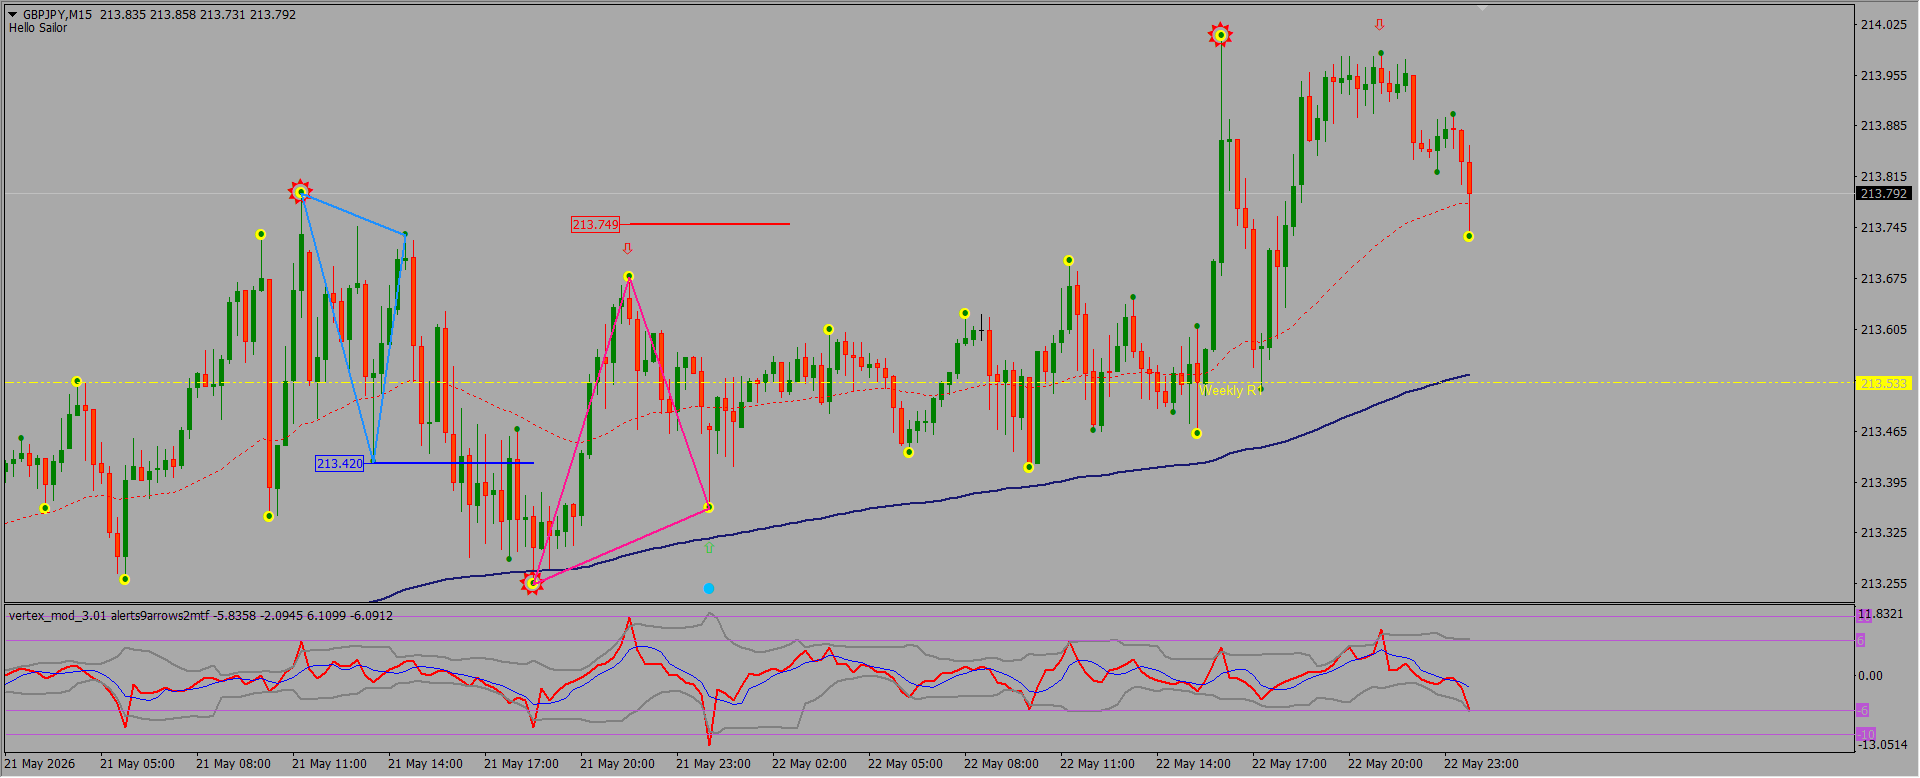The image size is (1920, 778).
Task: Click the Weekly R1 label
Action: pyautogui.click(x=1231, y=390)
